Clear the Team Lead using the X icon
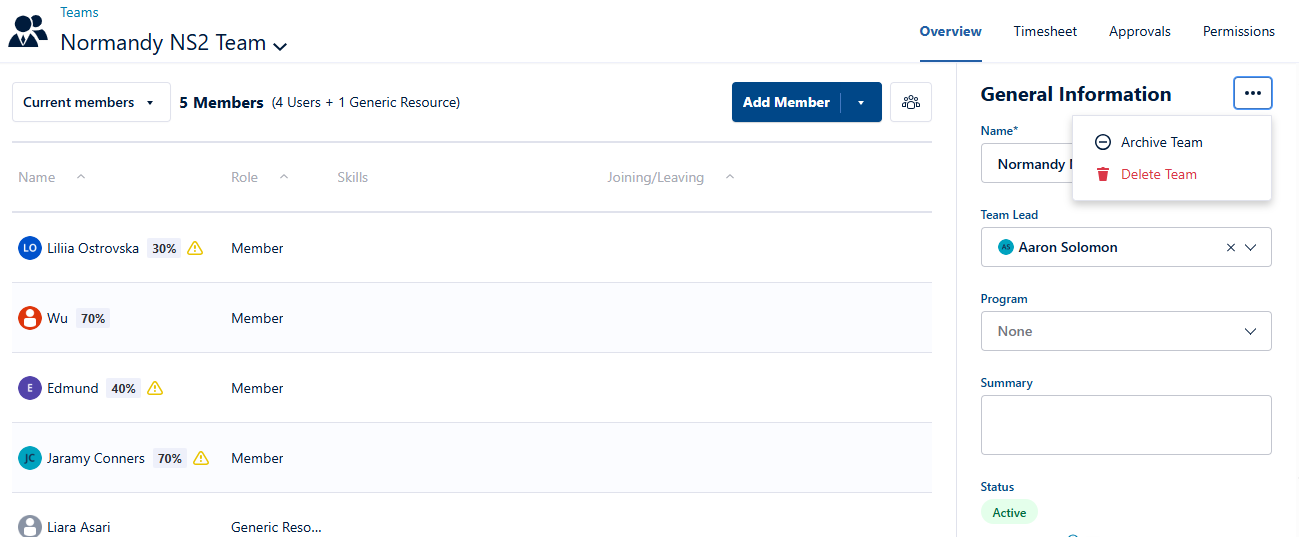1299x537 pixels. coord(1231,247)
